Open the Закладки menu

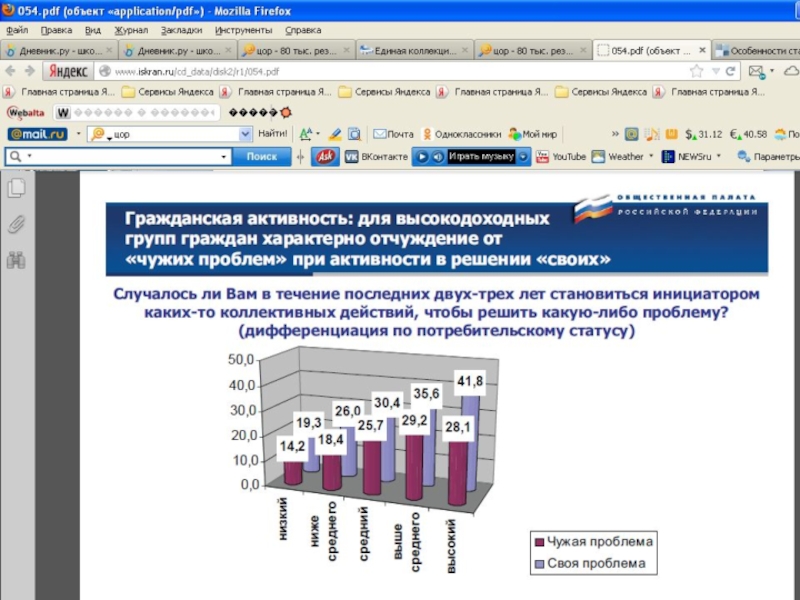point(181,30)
